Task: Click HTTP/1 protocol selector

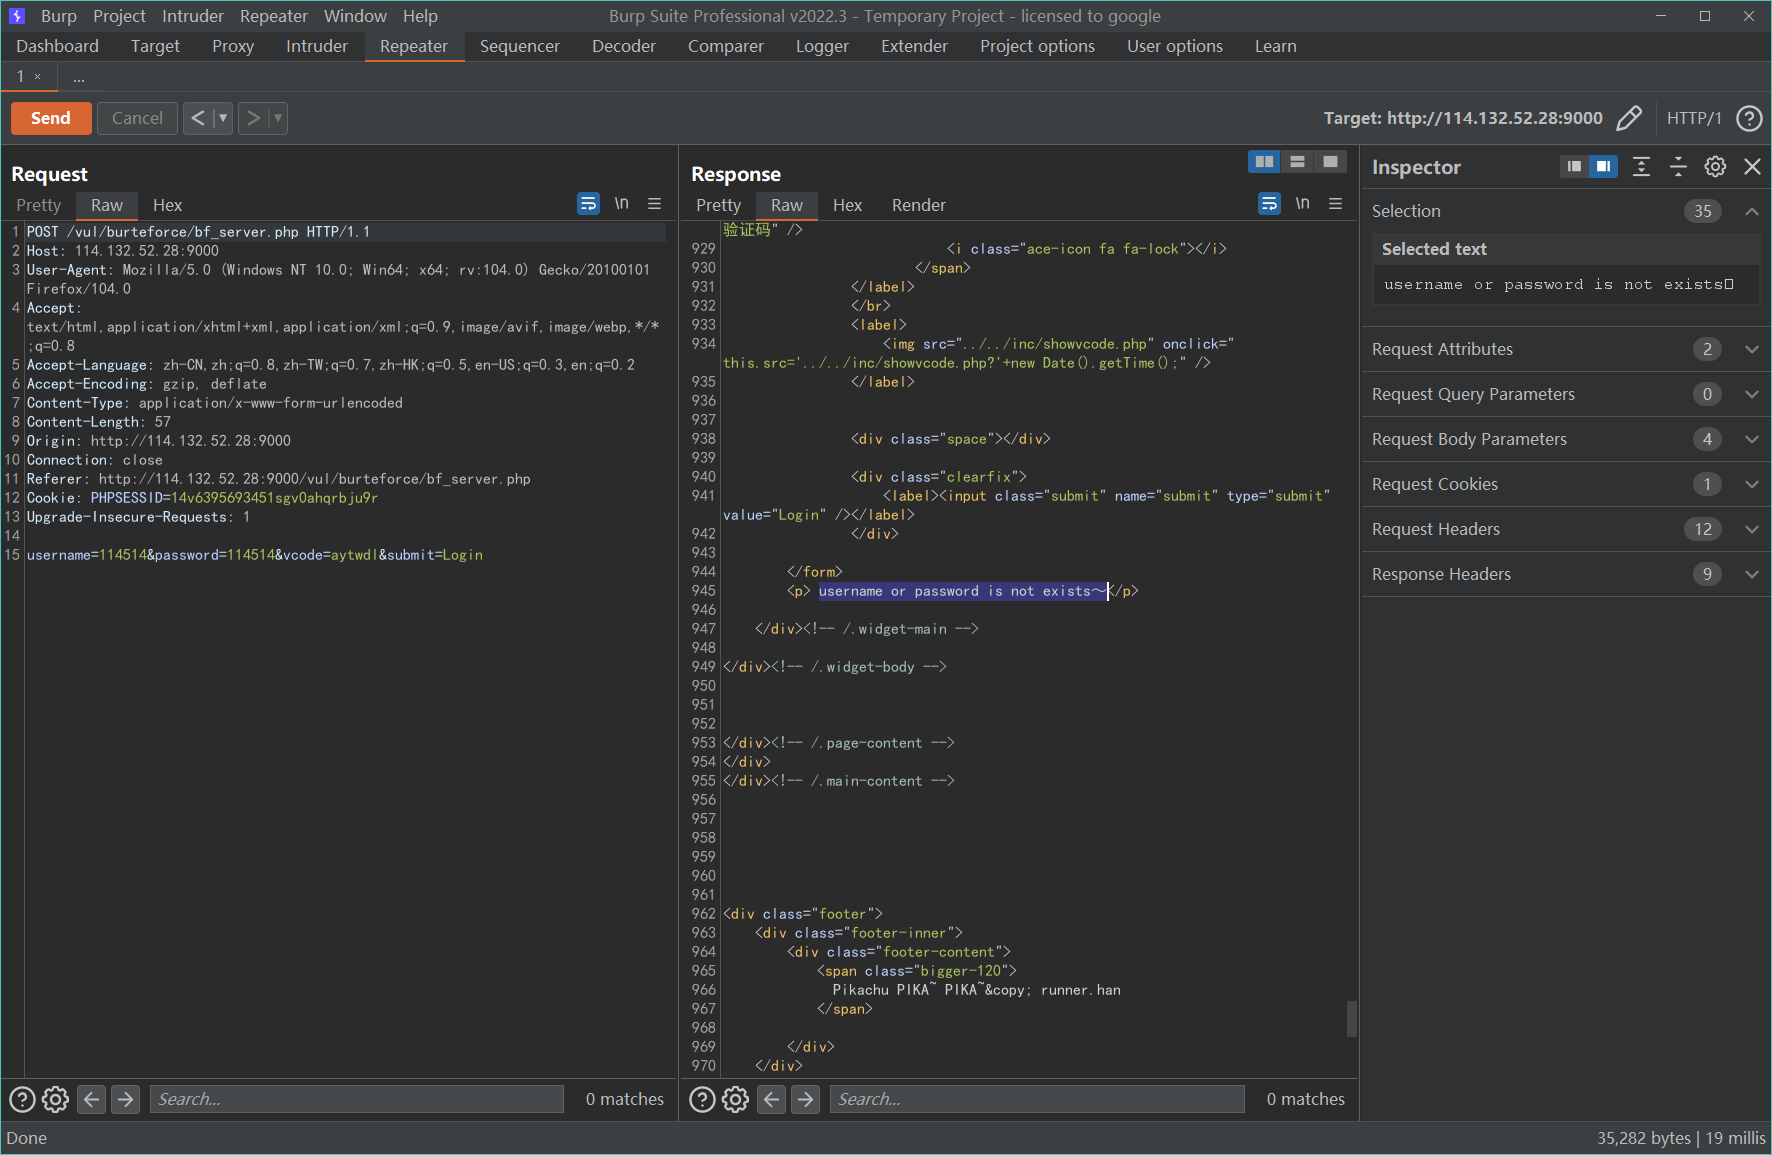Action: [x=1694, y=118]
